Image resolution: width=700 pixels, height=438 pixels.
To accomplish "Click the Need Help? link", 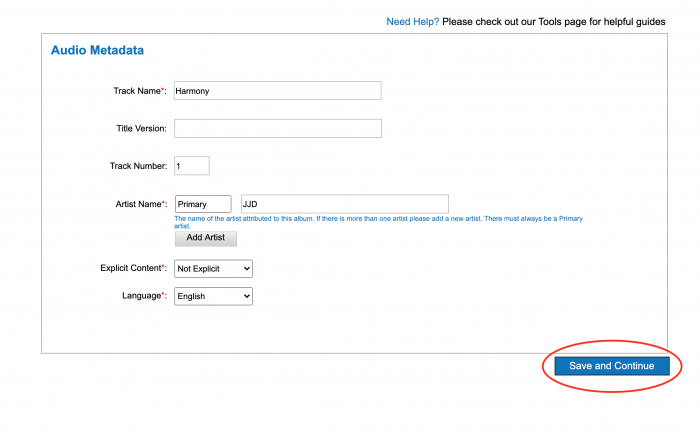I will (412, 21).
